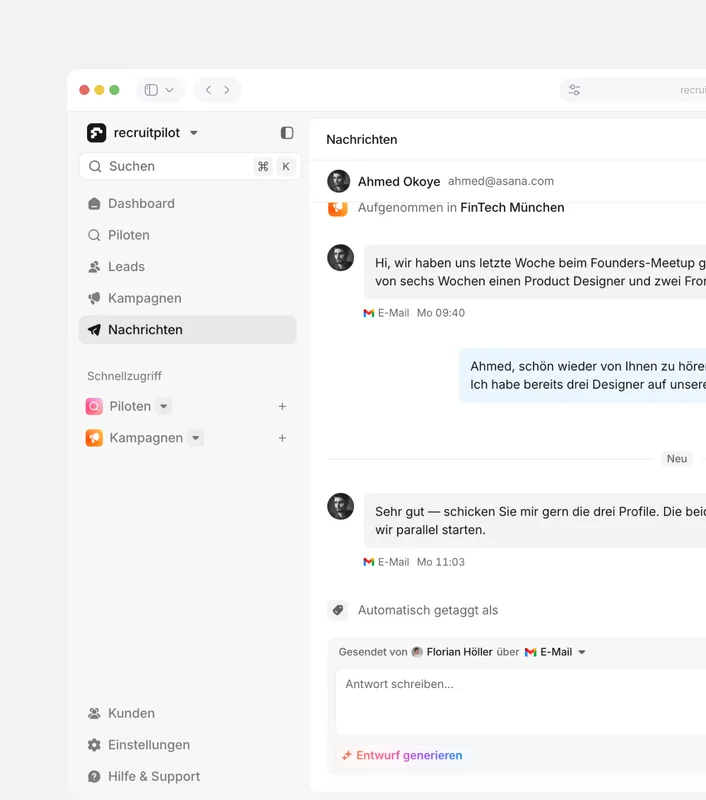Screen dimensions: 706x800
Task: Click the Nachrichten page heading
Action: 362,140
